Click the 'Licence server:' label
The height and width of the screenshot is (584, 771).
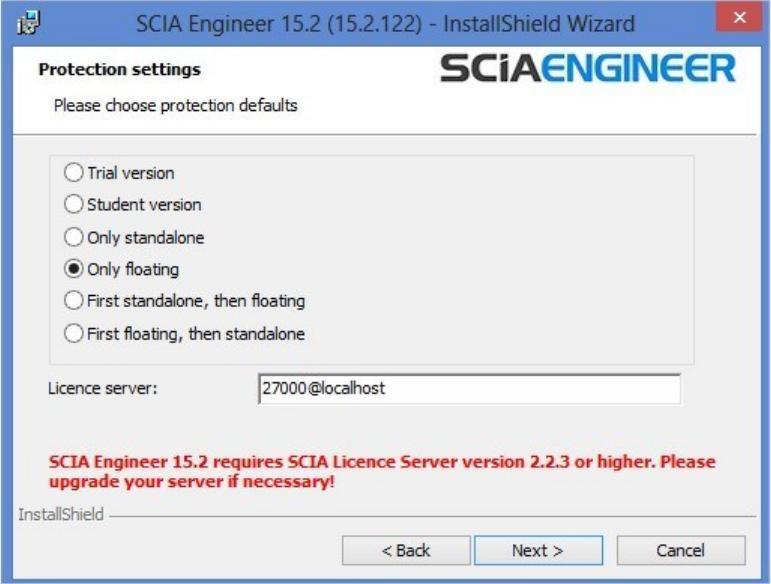[103, 388]
